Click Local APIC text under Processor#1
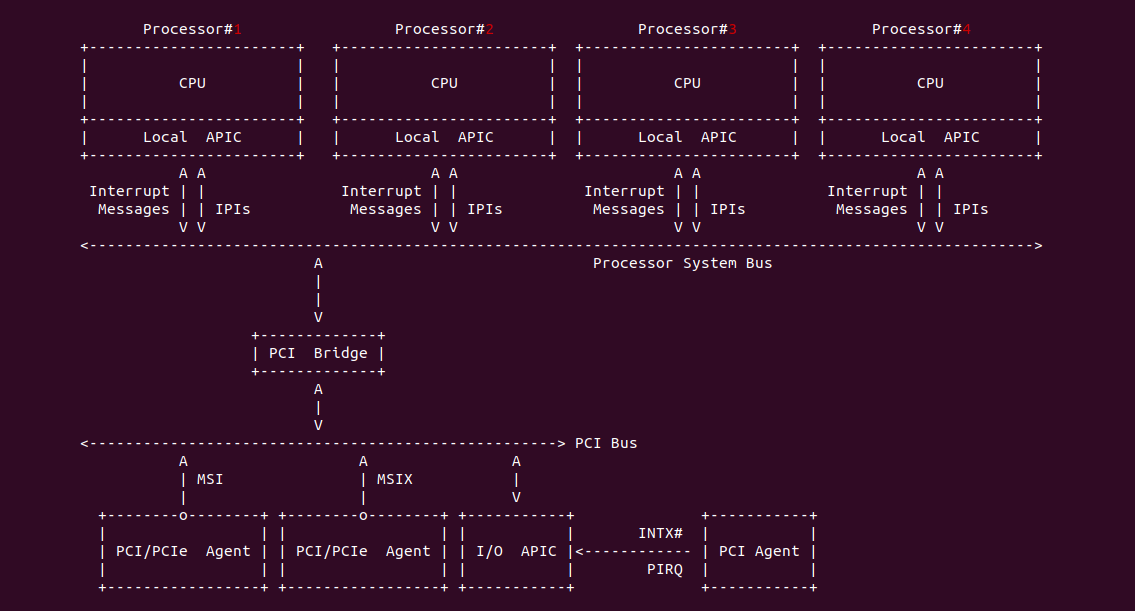The height and width of the screenshot is (611, 1135). point(192,137)
